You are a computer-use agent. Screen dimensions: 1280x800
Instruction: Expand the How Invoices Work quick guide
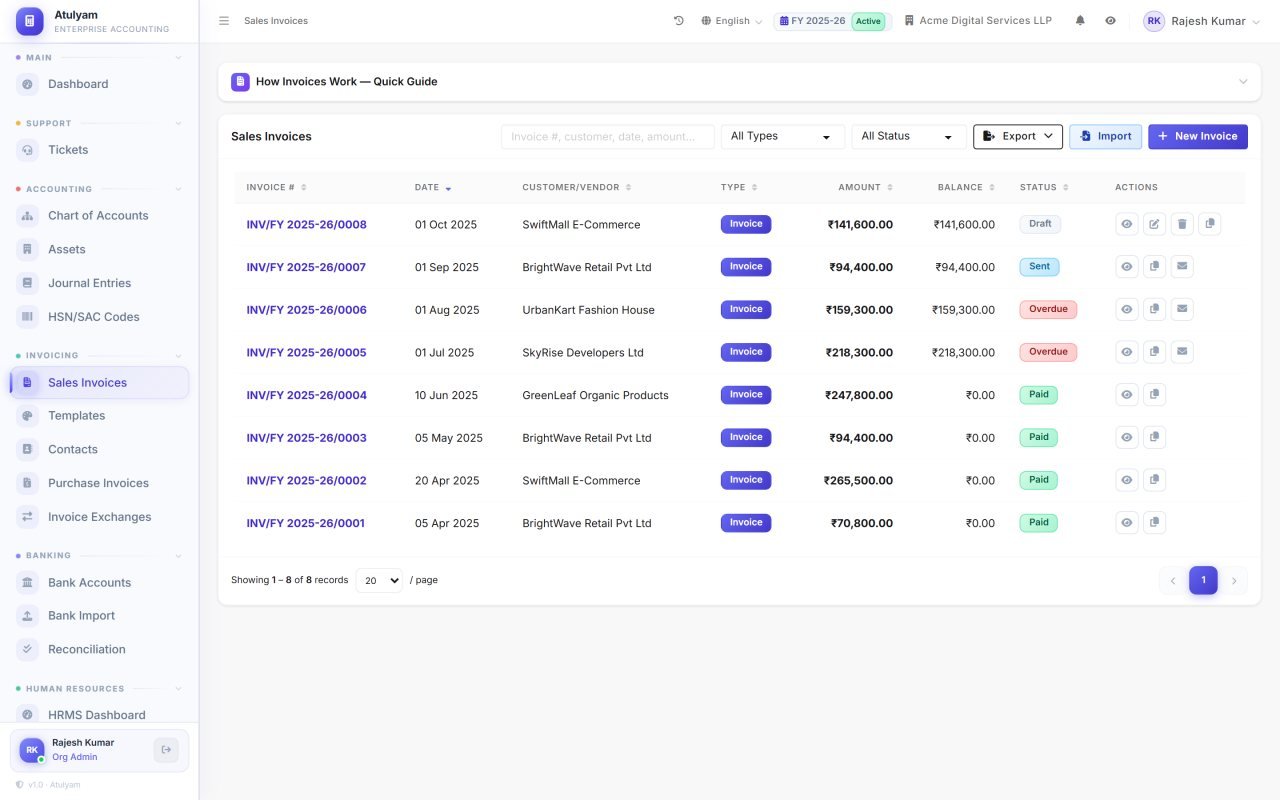739,82
